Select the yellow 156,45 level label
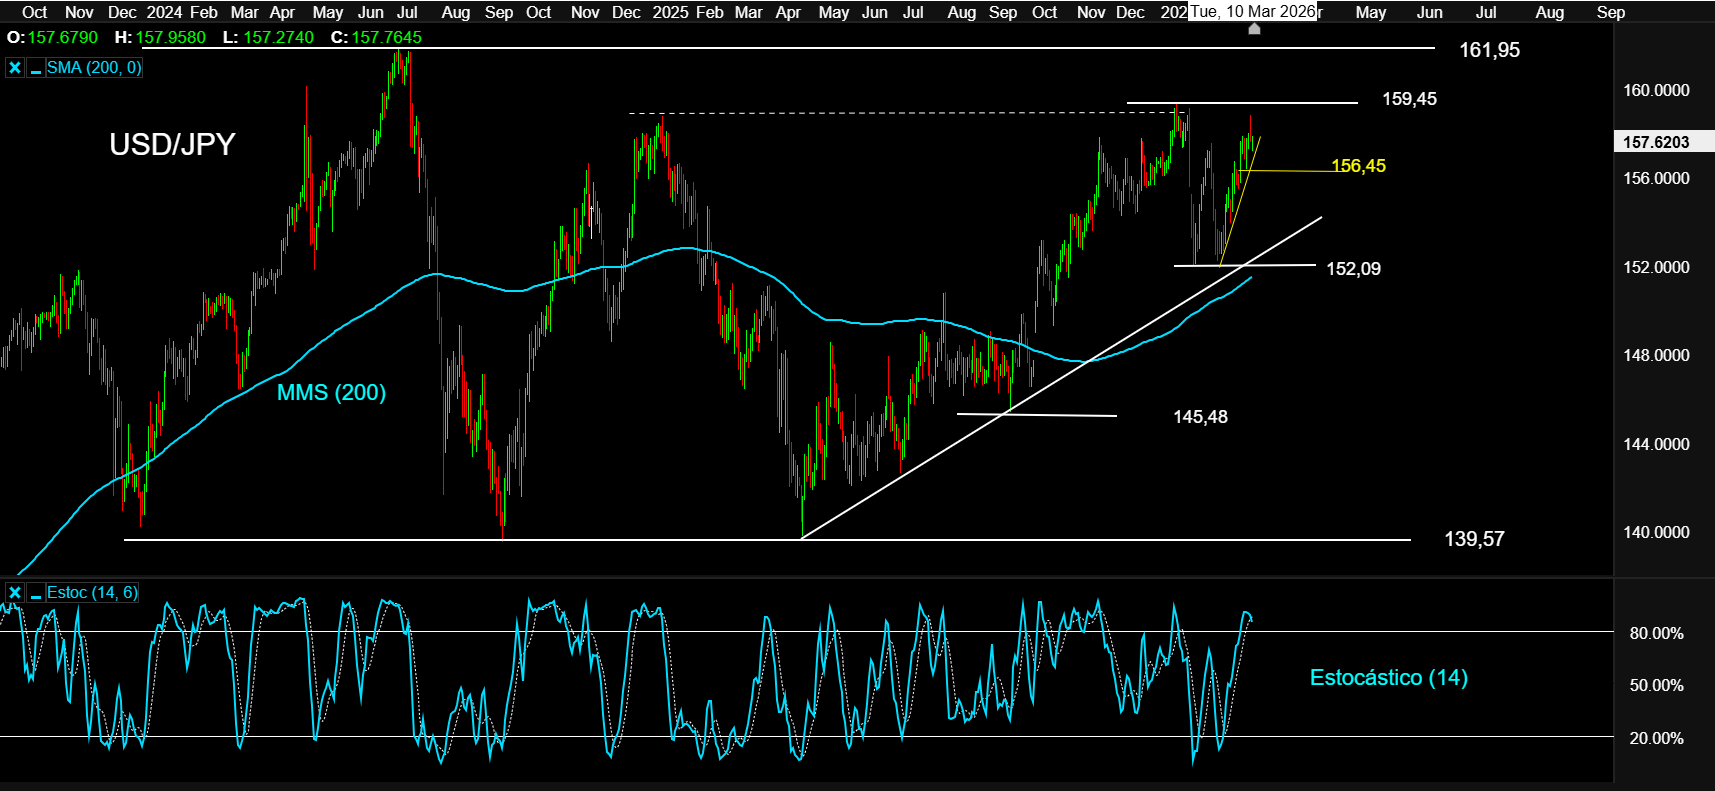The image size is (1715, 791). coord(1358,166)
